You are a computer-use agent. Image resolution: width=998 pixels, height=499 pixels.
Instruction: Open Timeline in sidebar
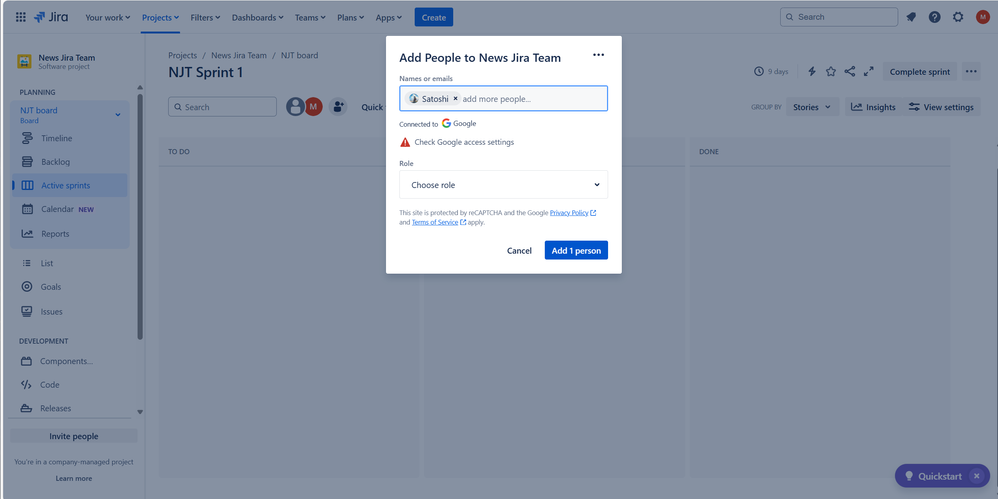pyautogui.click(x=69, y=138)
